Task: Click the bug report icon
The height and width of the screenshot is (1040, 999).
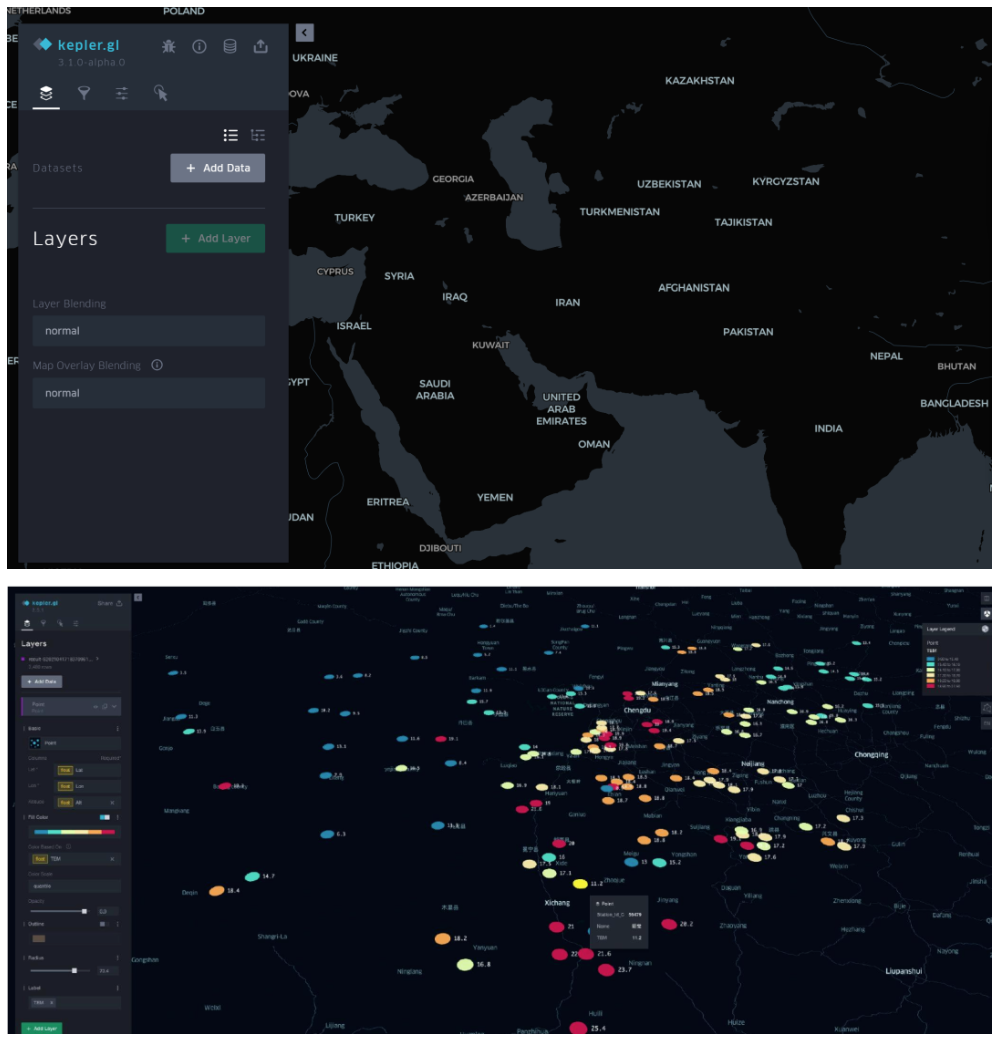Action: pos(169,46)
